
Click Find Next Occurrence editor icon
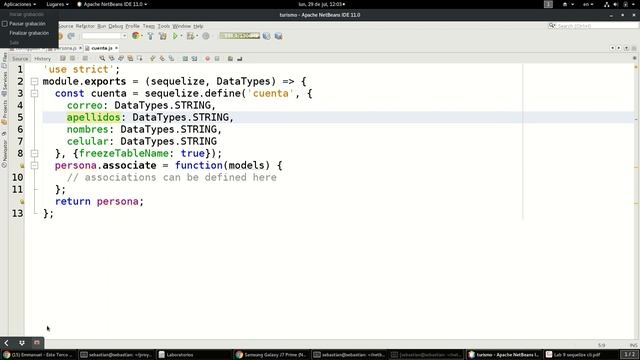pyautogui.click(x=121, y=59)
